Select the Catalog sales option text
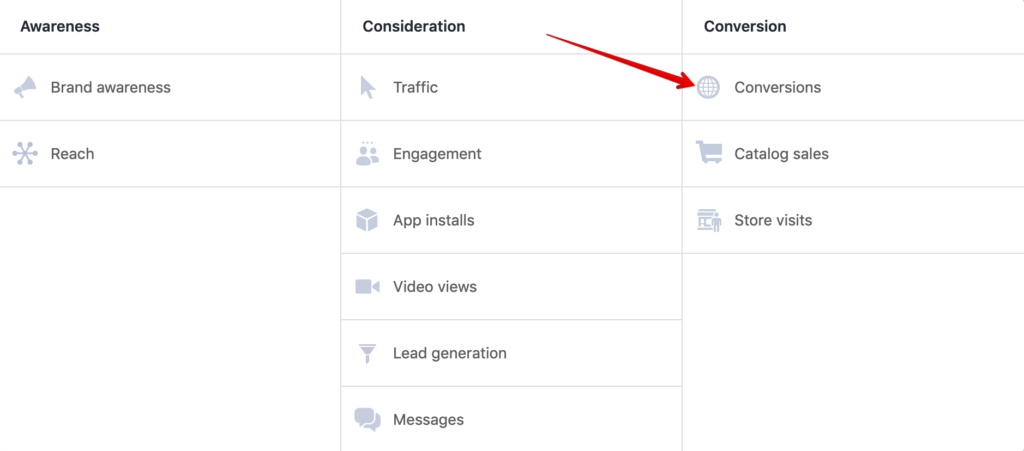 point(781,154)
